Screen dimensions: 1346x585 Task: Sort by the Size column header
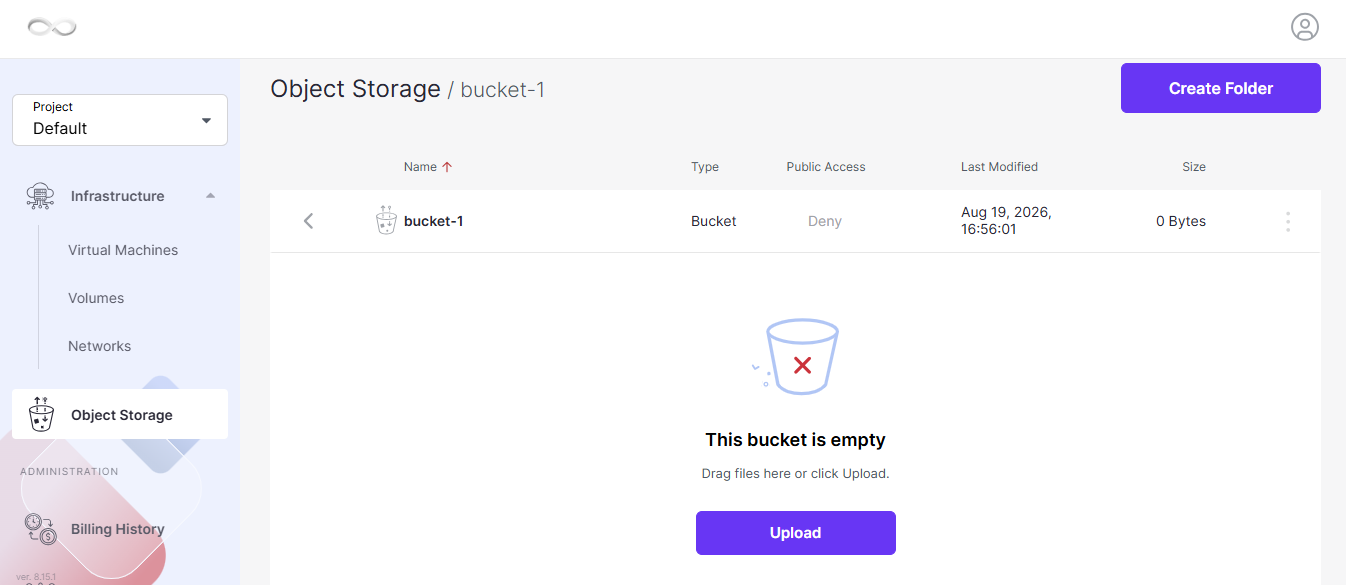[1194, 167]
